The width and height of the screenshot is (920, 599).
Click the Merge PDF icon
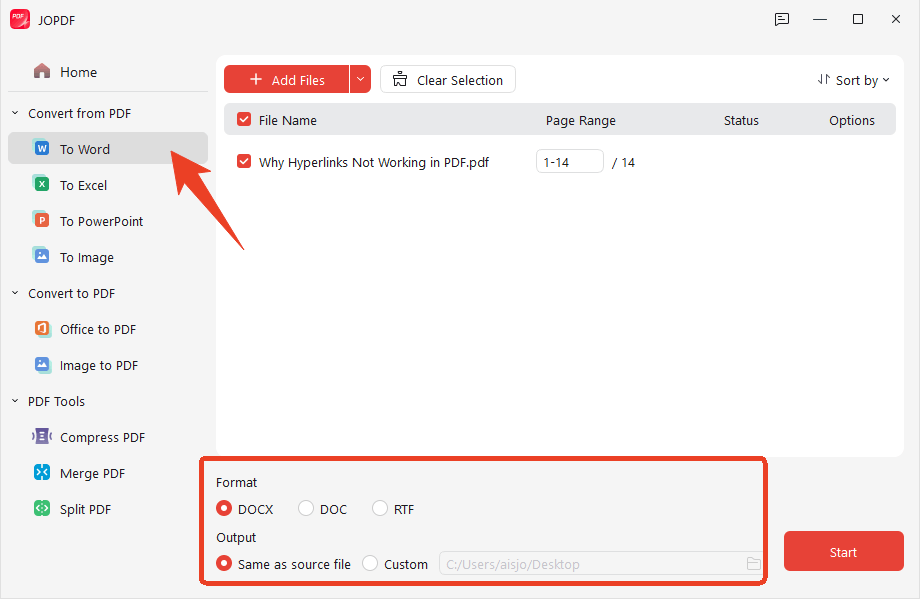pos(42,472)
